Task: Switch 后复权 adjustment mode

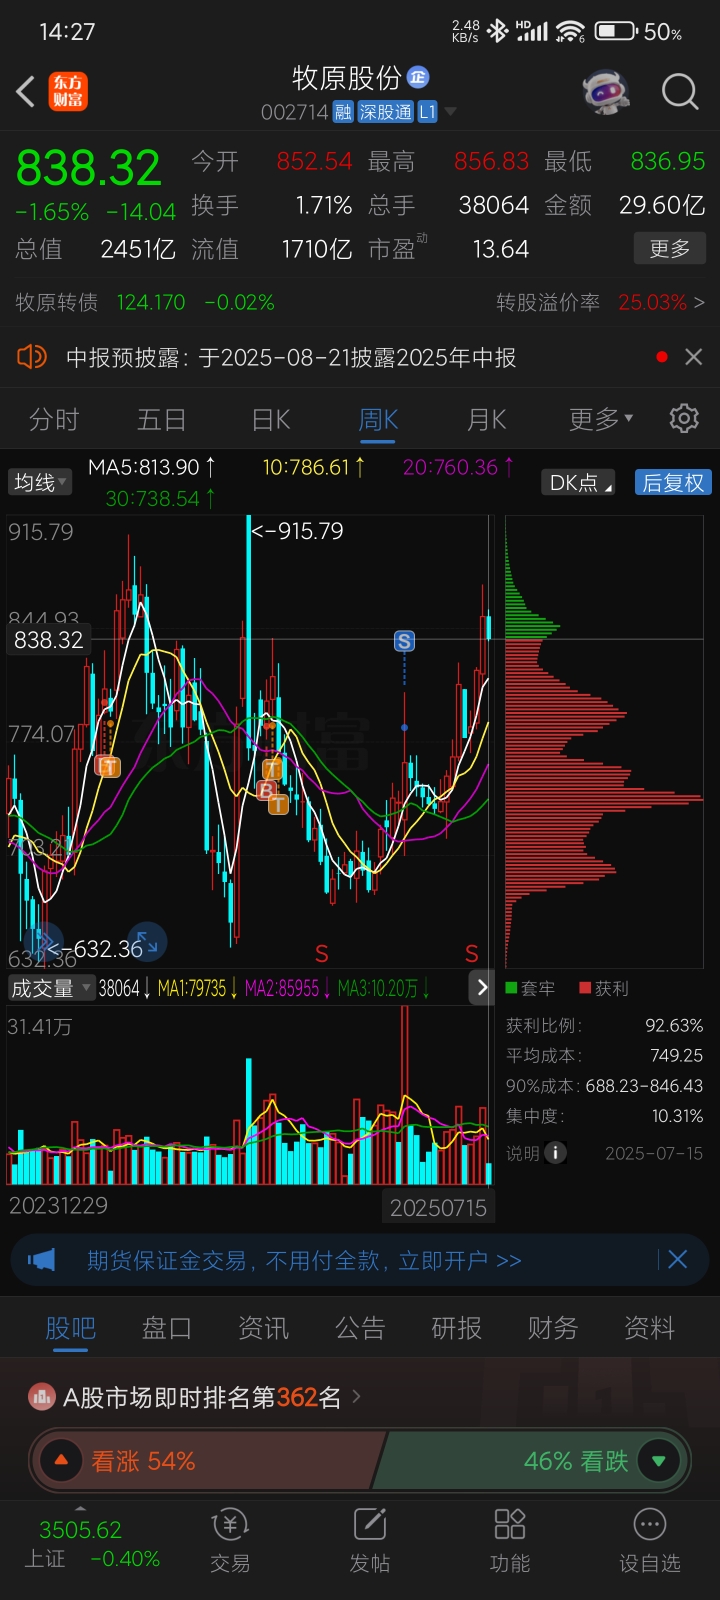Action: [x=673, y=483]
